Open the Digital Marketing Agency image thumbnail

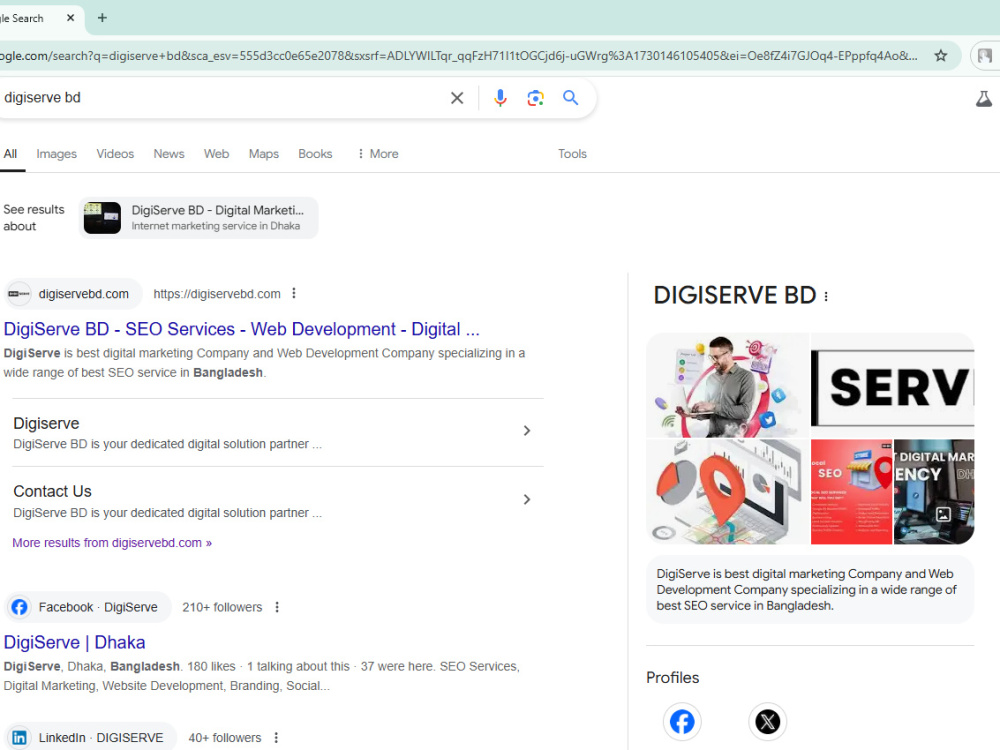[x=934, y=492]
